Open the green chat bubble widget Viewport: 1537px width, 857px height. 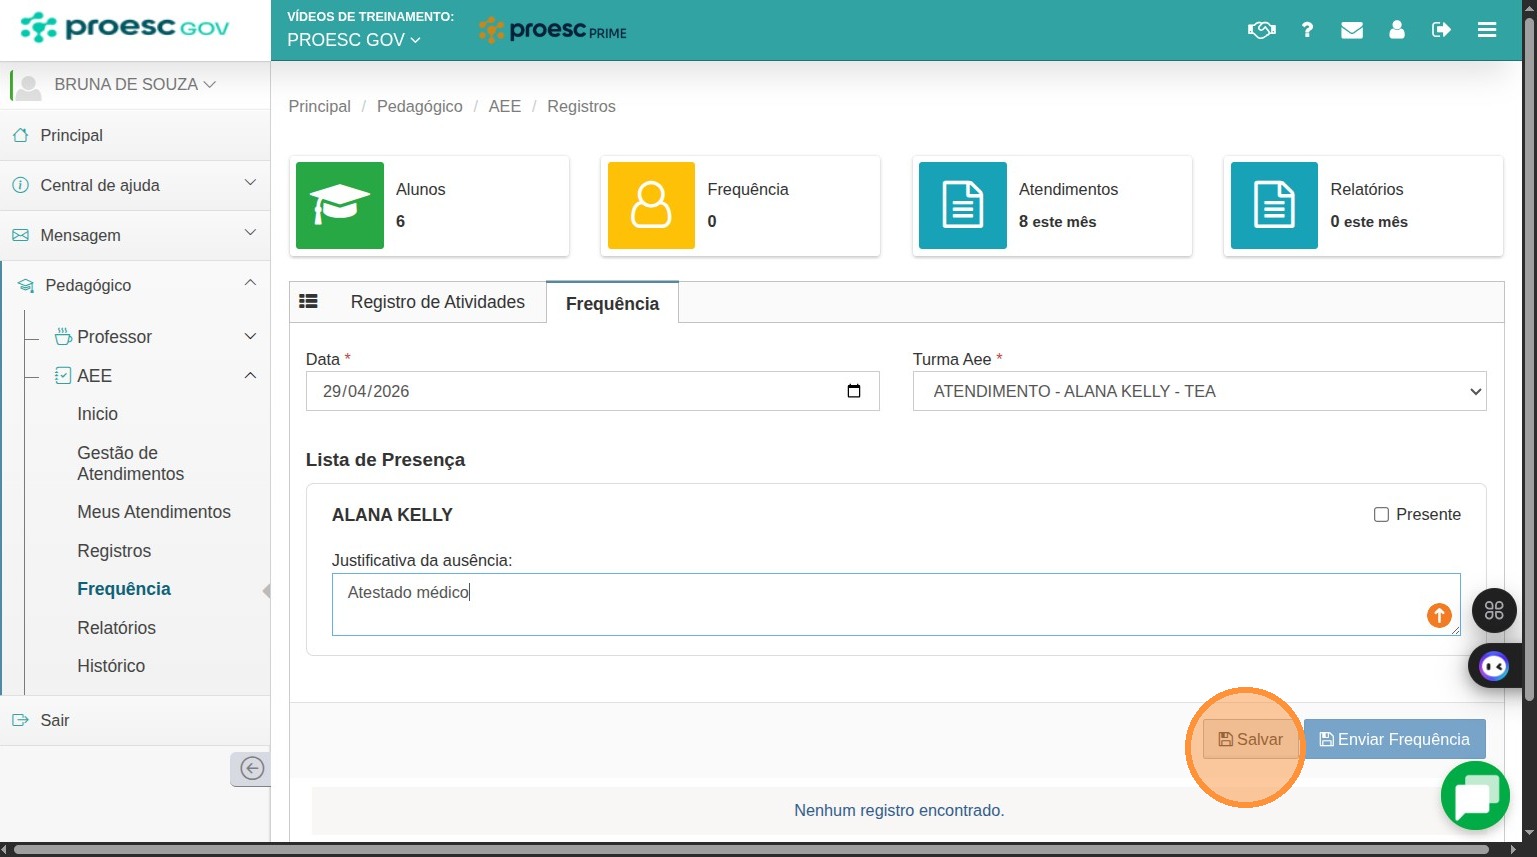point(1475,796)
